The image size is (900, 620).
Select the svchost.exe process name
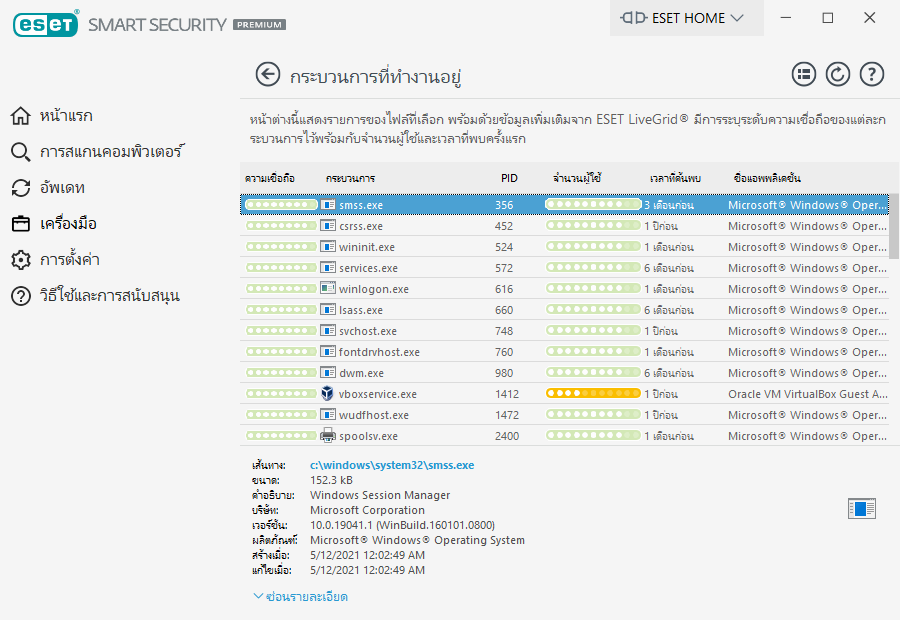[367, 331]
